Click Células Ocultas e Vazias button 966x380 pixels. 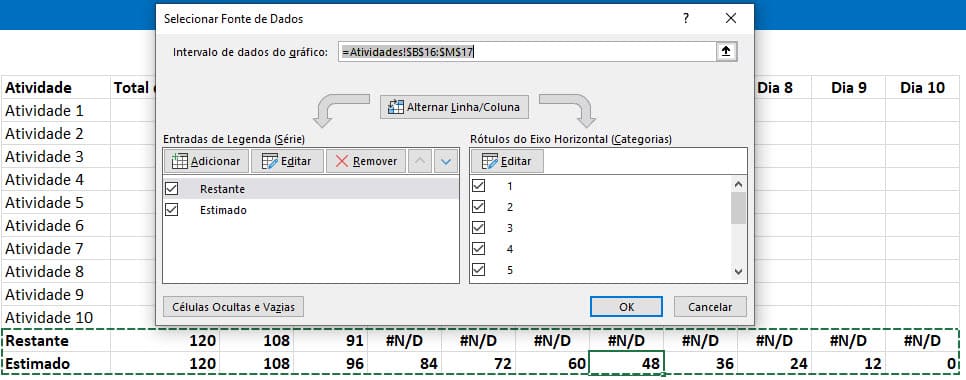[x=233, y=306]
